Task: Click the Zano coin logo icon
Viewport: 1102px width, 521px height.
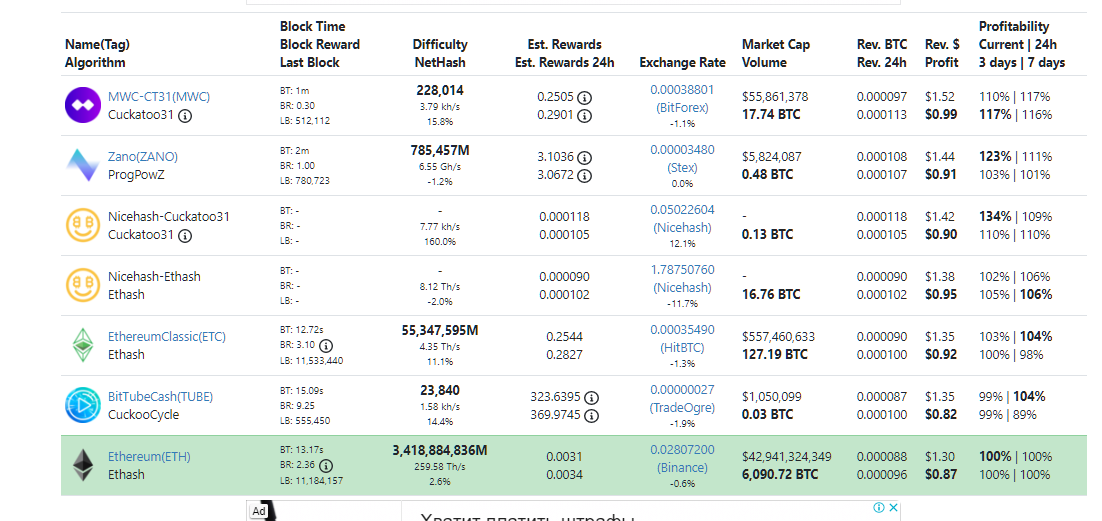Action: pyautogui.click(x=83, y=165)
